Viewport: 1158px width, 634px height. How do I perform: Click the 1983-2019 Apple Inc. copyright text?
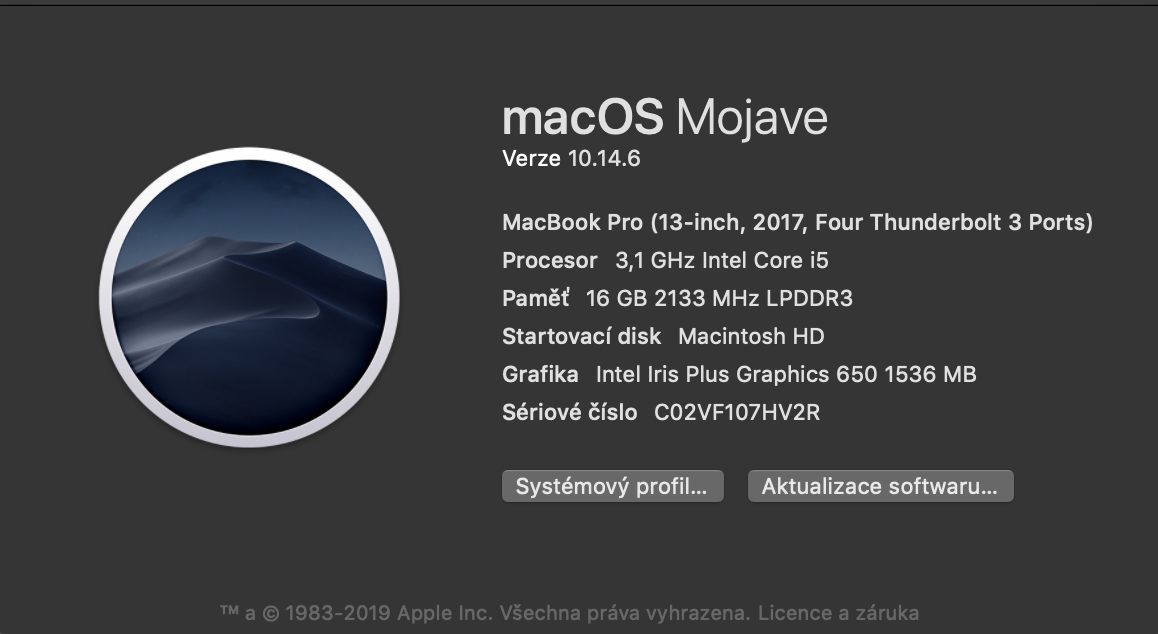click(388, 612)
